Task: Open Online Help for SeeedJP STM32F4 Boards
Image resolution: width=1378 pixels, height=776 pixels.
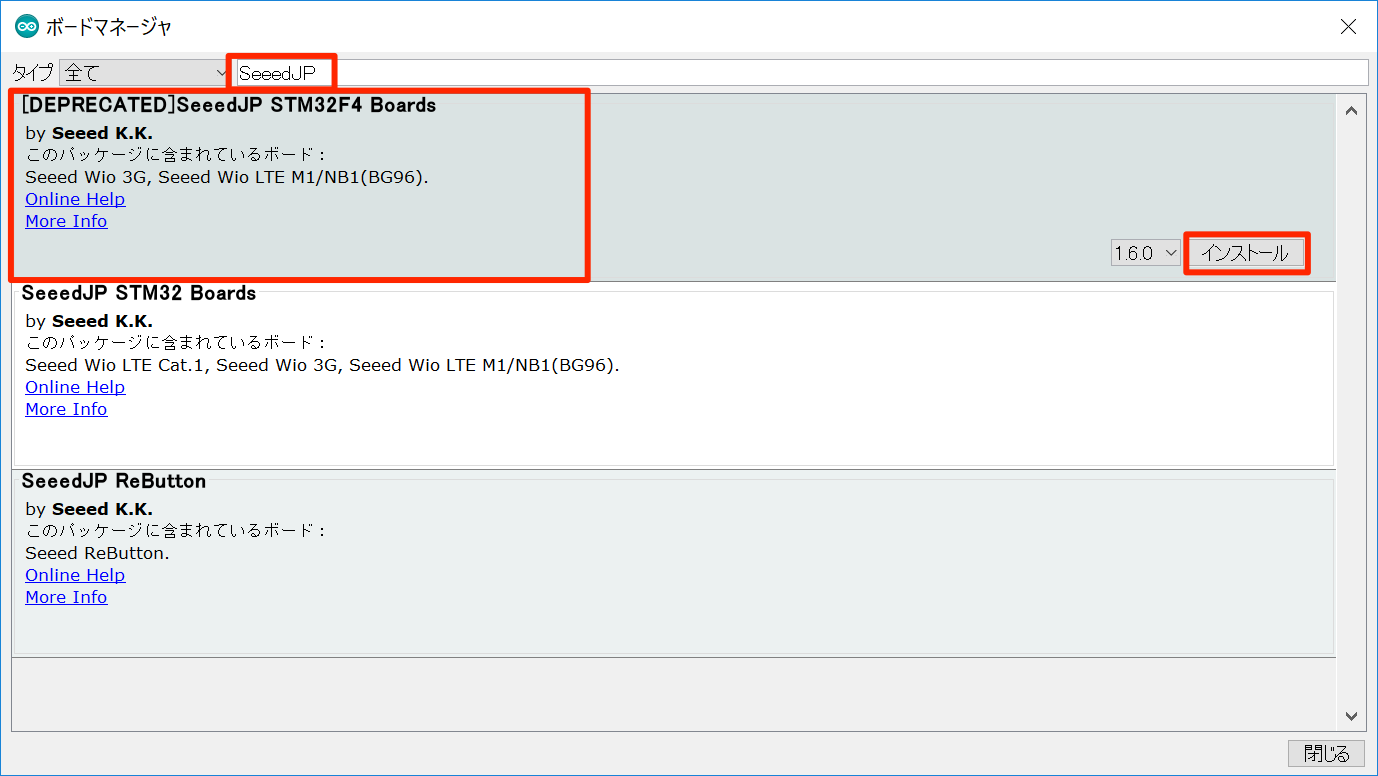Action: point(75,199)
